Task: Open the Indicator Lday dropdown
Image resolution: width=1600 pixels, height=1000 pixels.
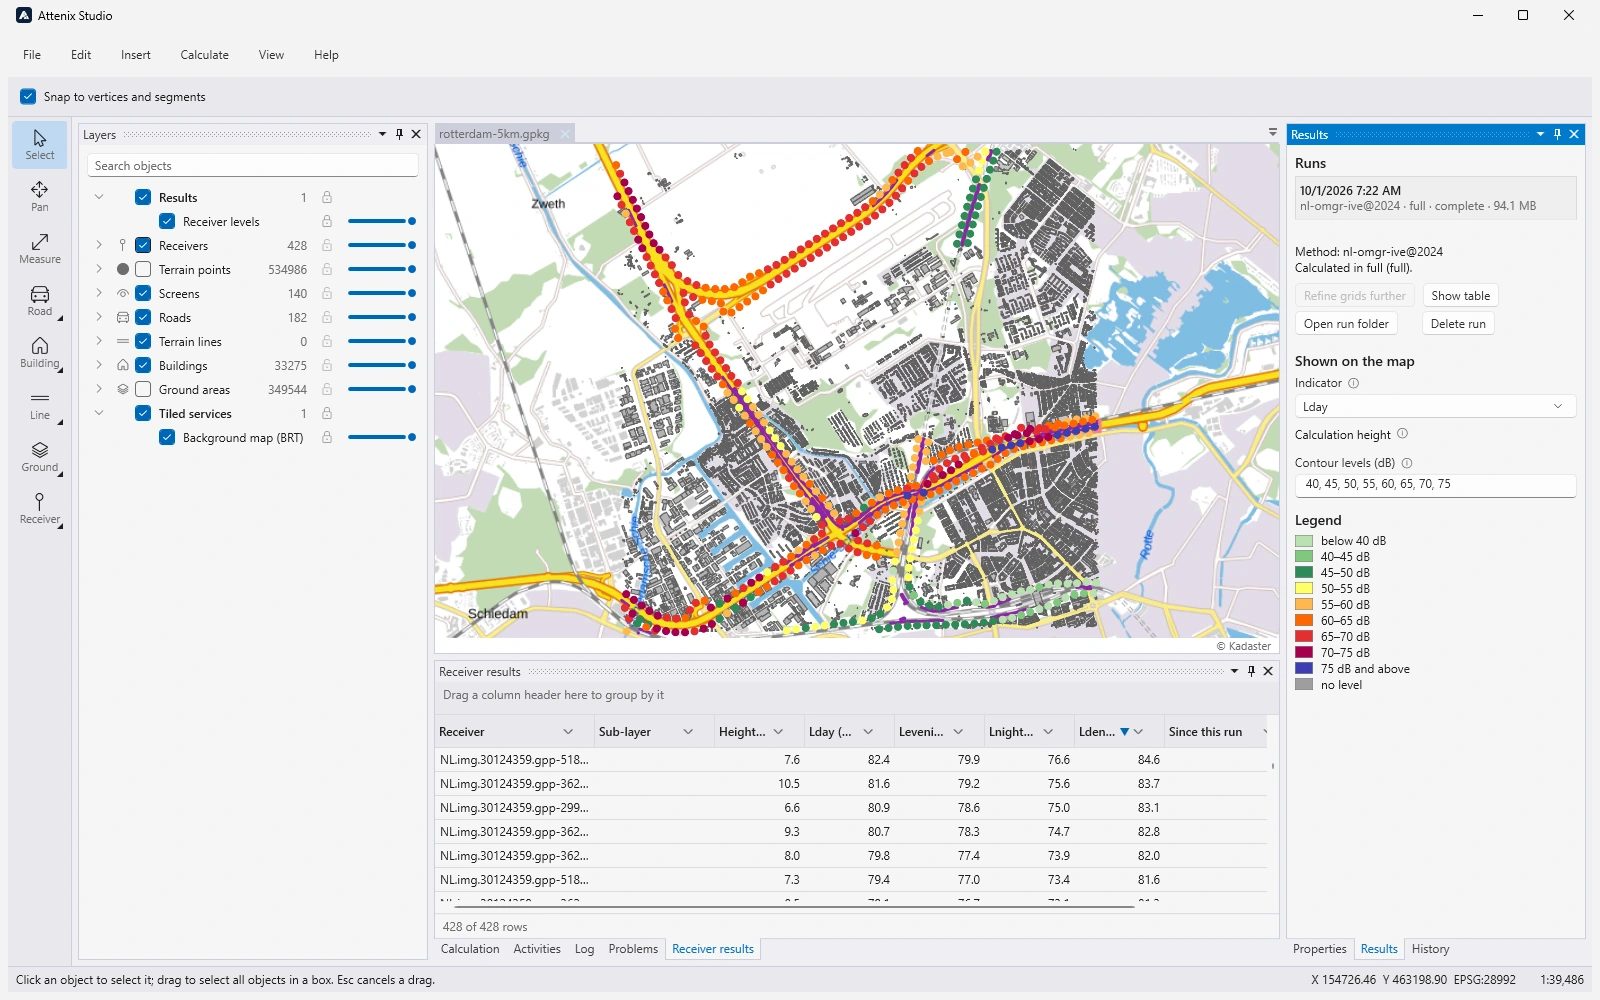Action: [x=1435, y=406]
